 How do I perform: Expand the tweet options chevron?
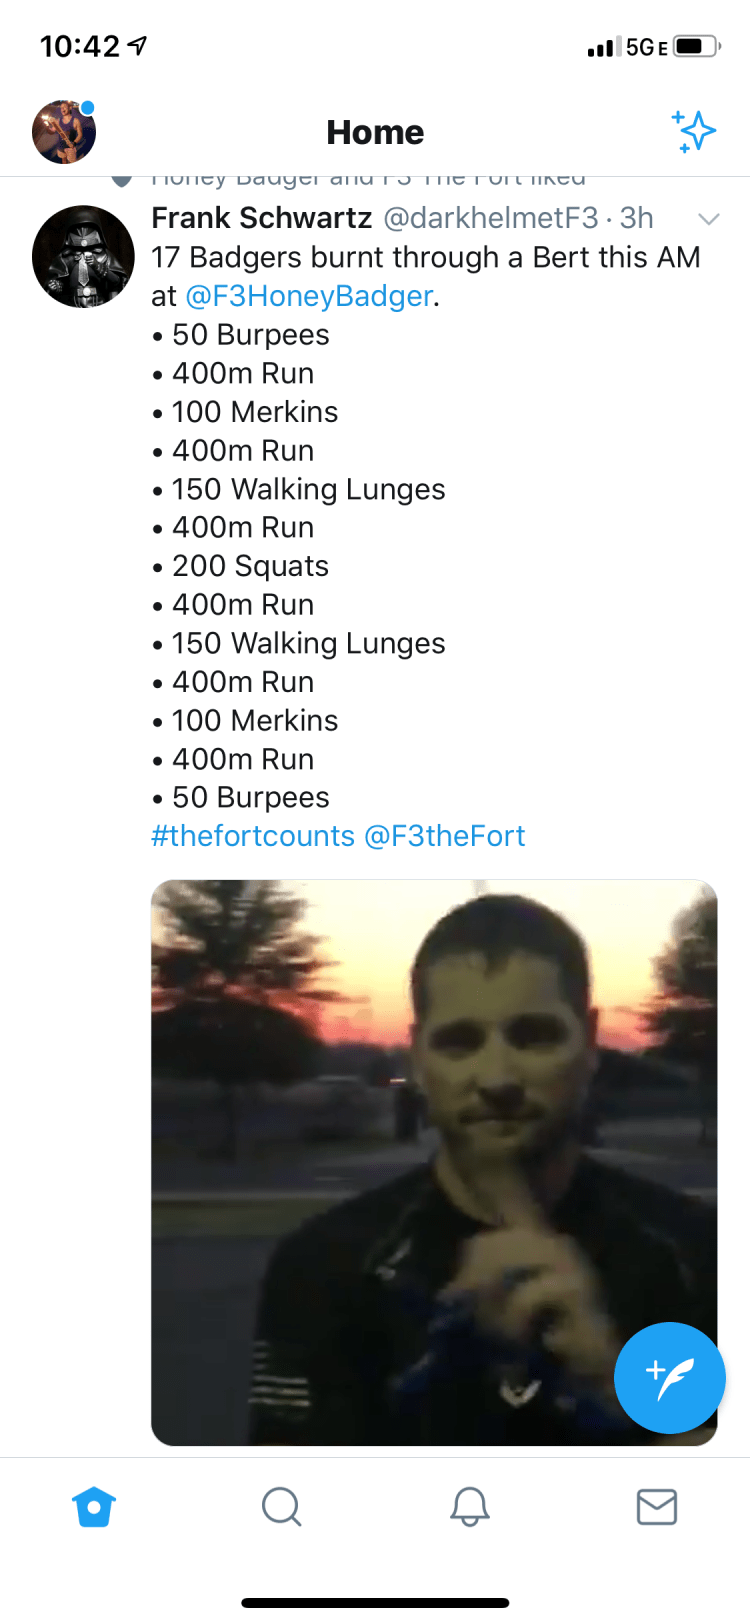pyautogui.click(x=709, y=219)
